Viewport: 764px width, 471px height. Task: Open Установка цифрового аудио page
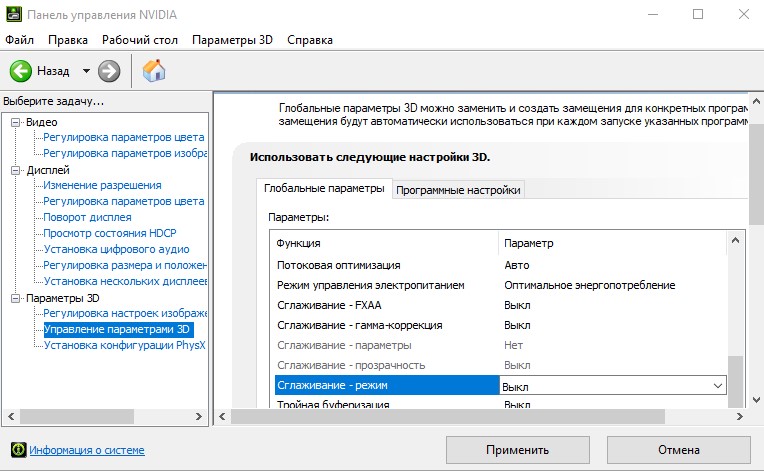(116, 249)
